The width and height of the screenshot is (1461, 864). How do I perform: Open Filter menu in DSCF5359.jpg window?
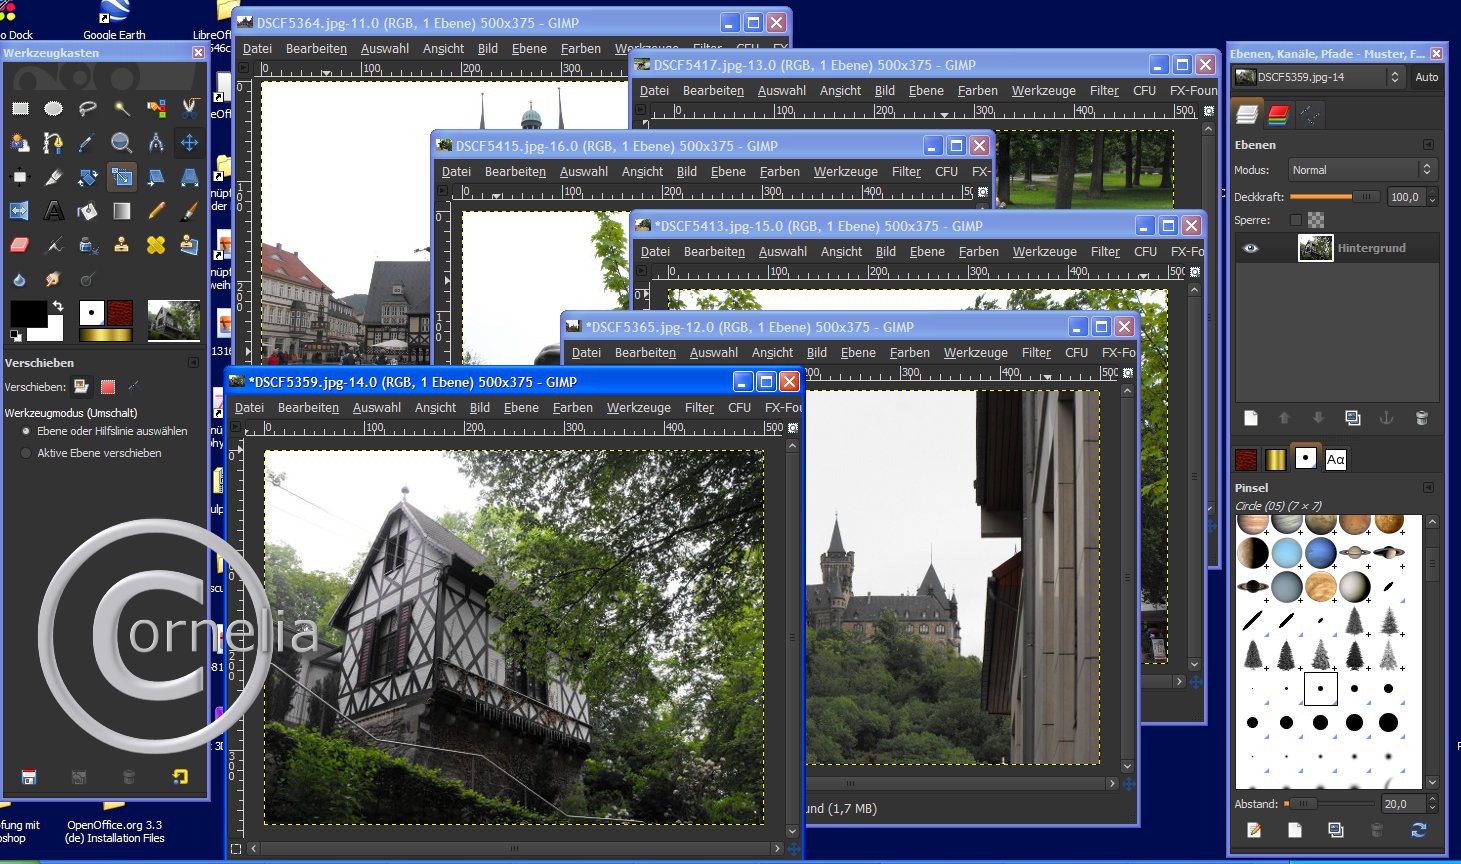[699, 408]
